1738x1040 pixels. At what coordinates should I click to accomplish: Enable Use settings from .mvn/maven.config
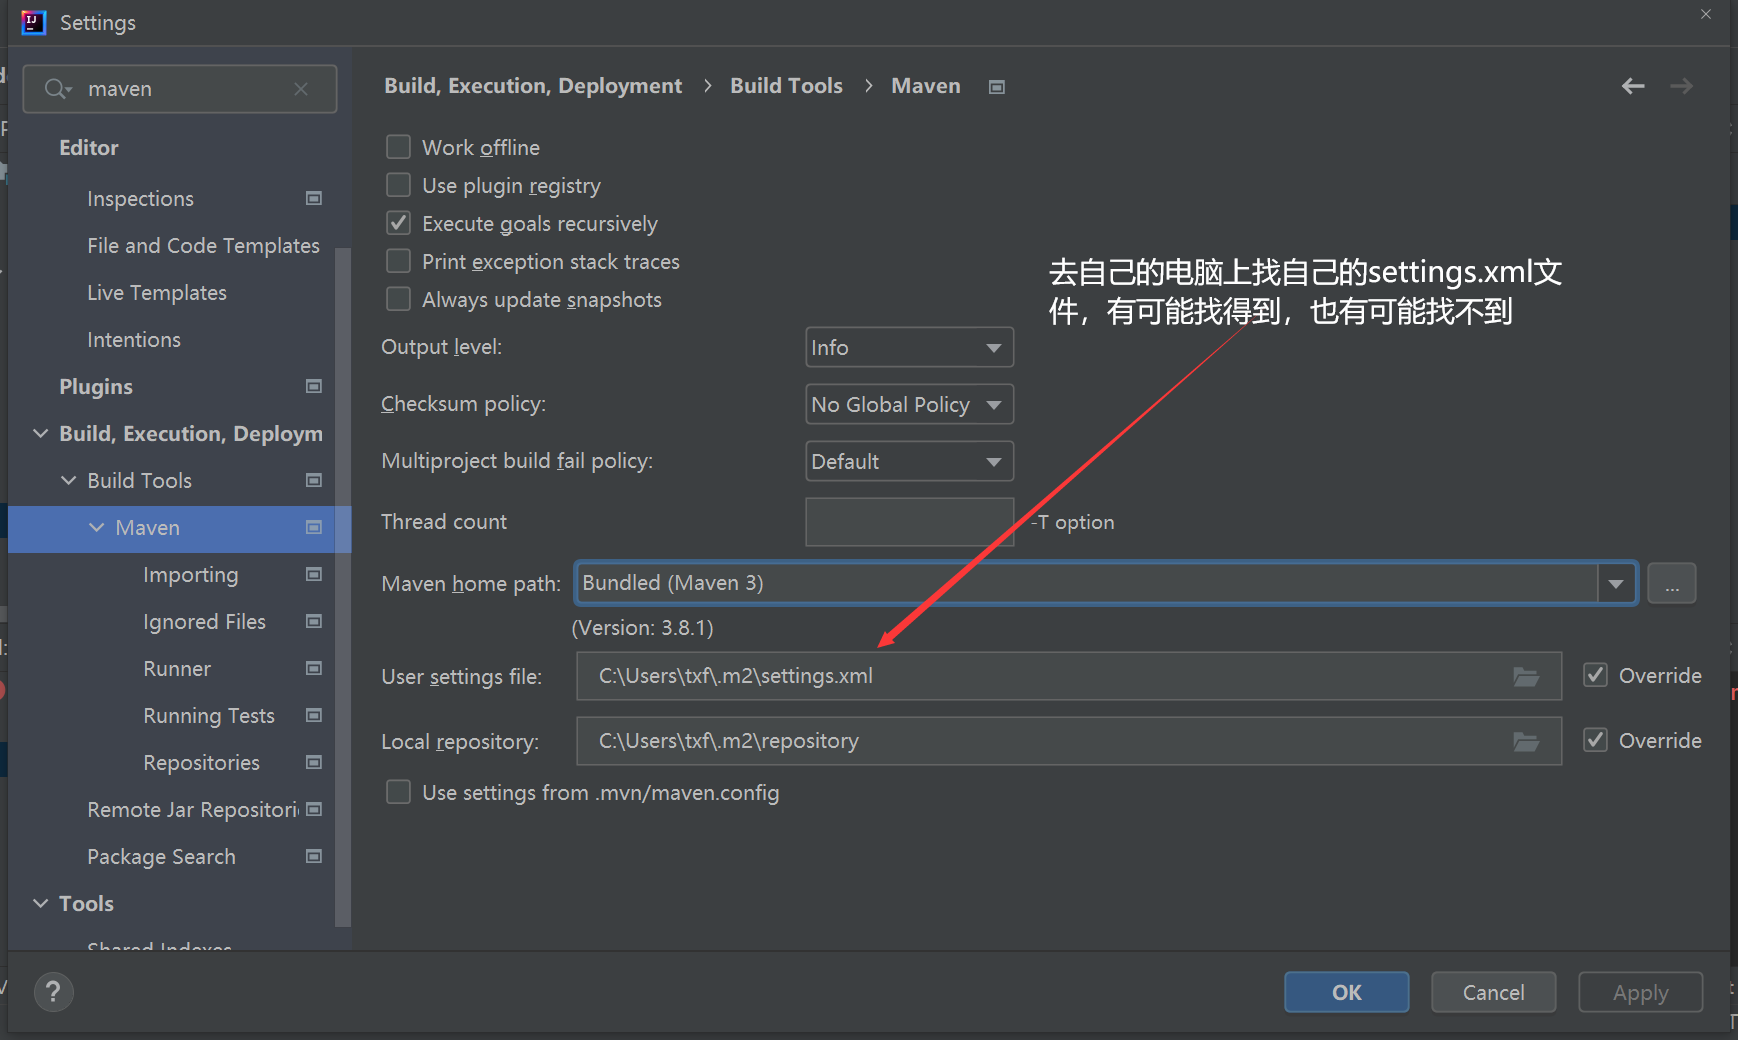click(x=398, y=792)
